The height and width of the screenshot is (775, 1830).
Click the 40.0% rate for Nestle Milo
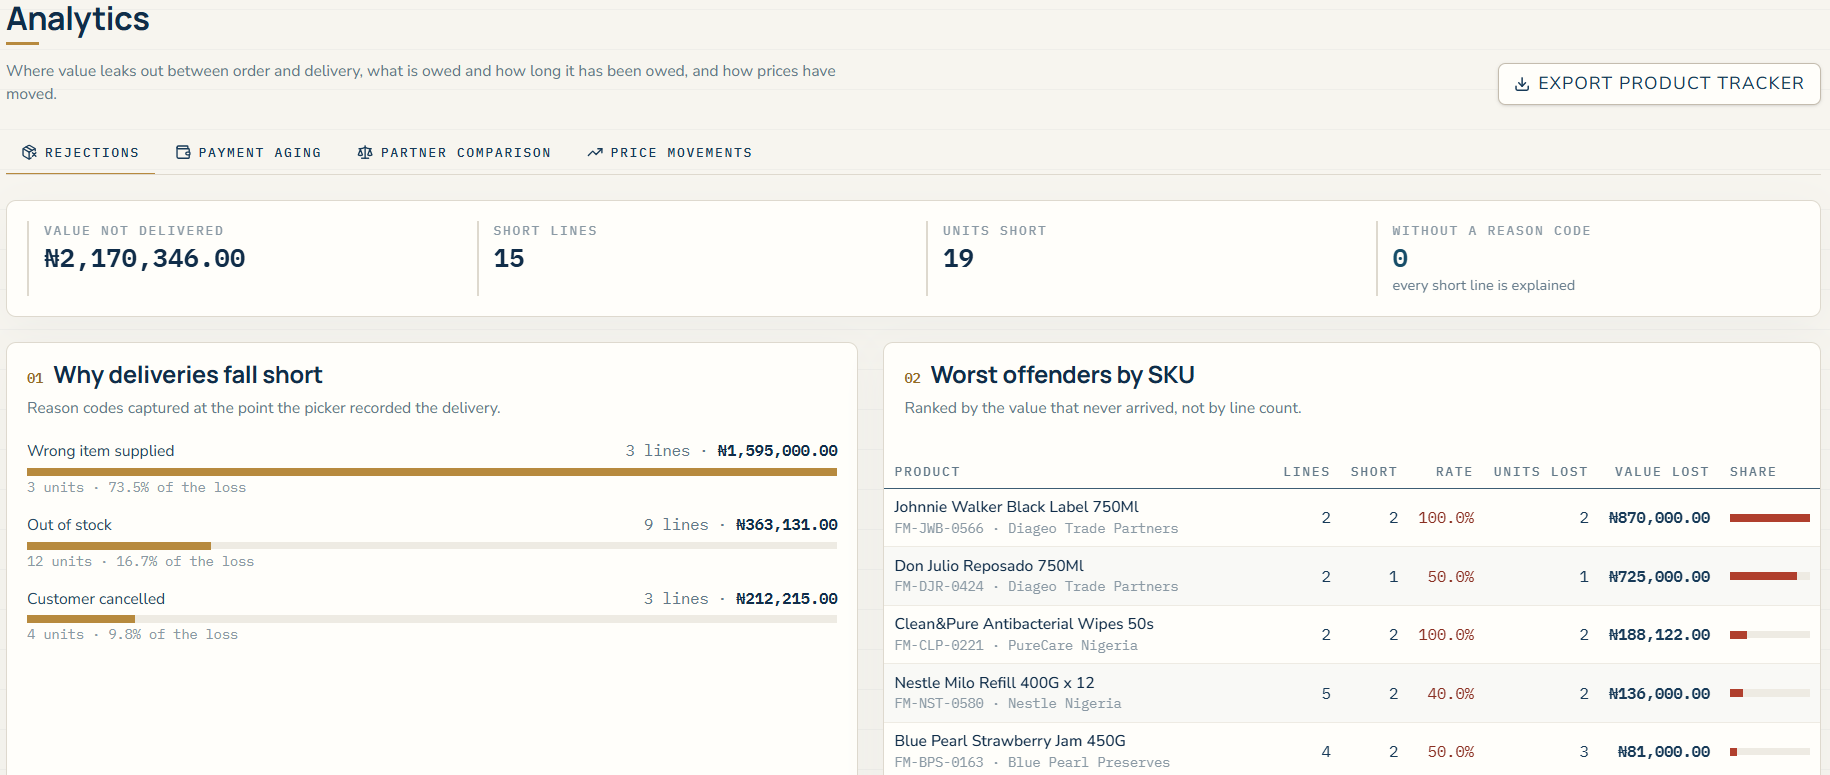coord(1451,694)
